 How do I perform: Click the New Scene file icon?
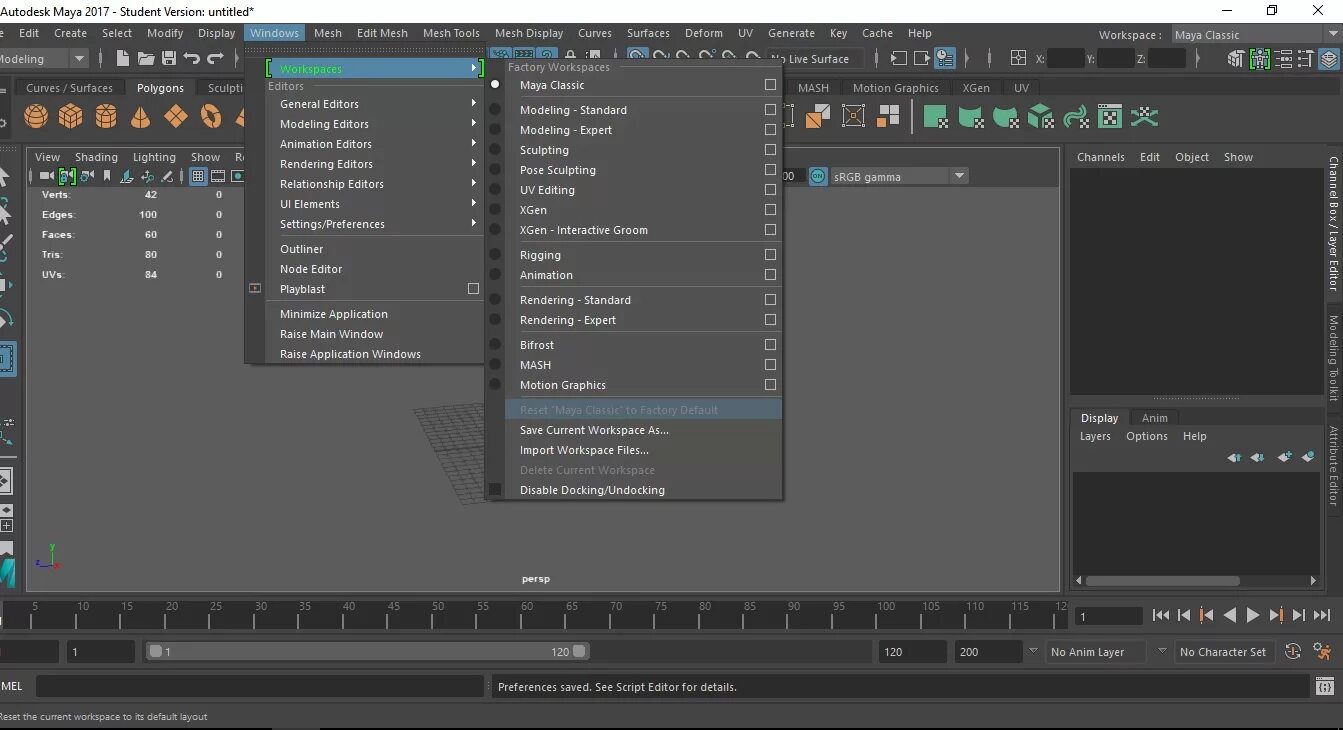point(122,59)
